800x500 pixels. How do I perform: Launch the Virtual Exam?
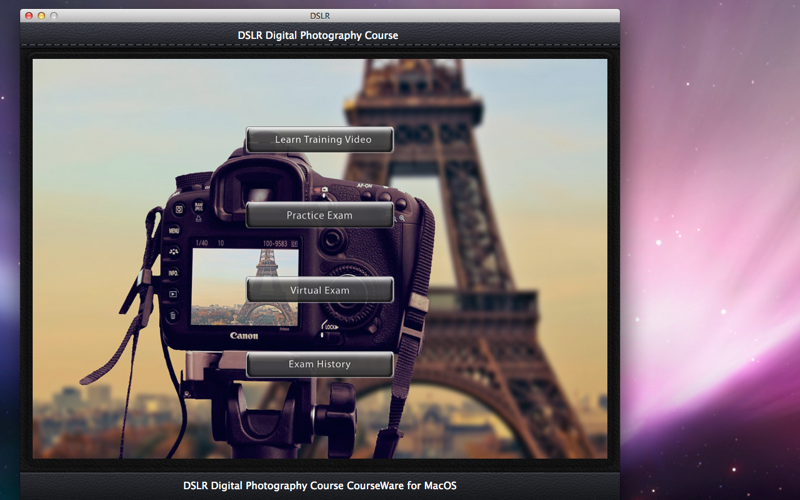click(x=320, y=290)
